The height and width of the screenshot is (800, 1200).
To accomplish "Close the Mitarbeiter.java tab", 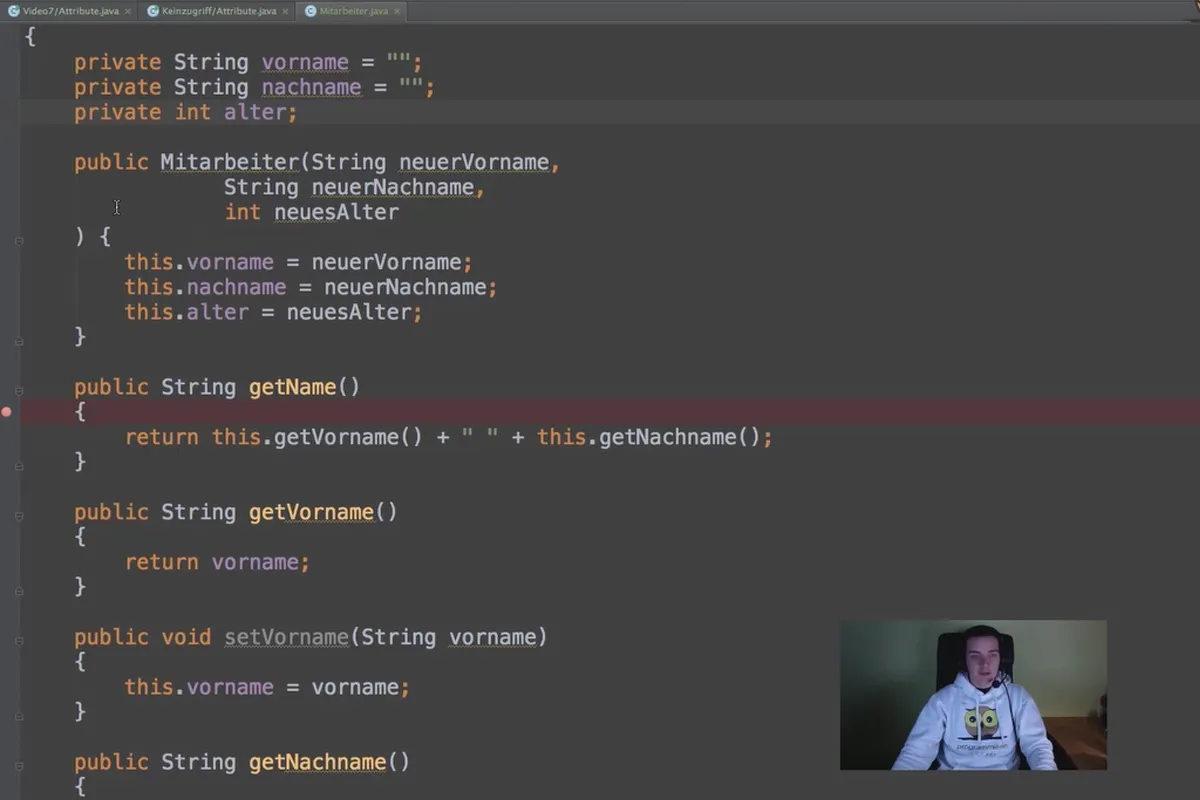I will point(397,11).
